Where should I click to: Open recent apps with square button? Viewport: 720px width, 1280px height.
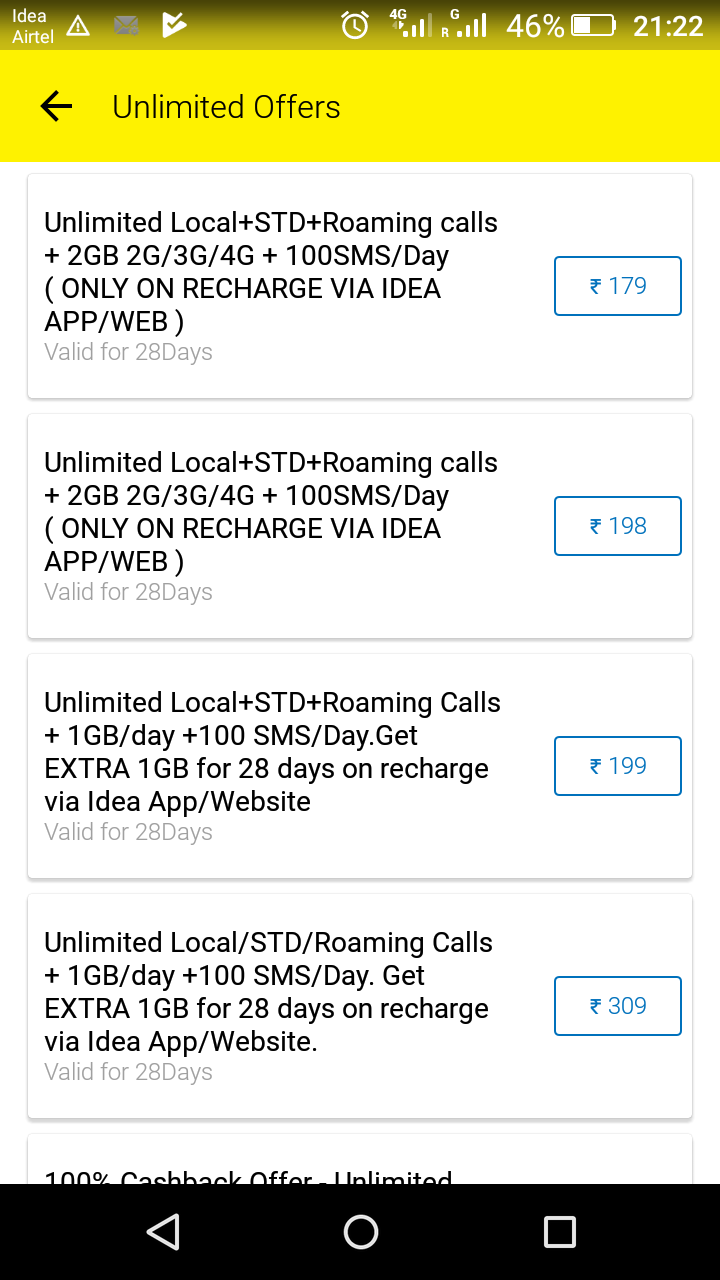click(x=560, y=1232)
